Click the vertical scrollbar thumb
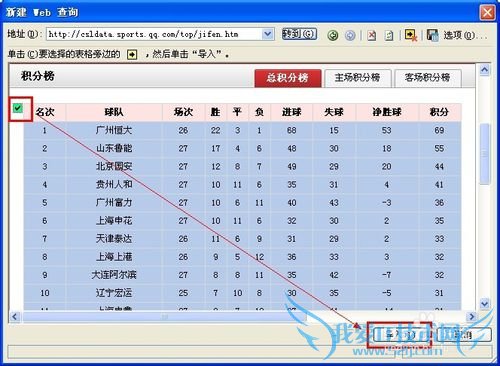The width and height of the screenshot is (500, 366). click(x=484, y=154)
